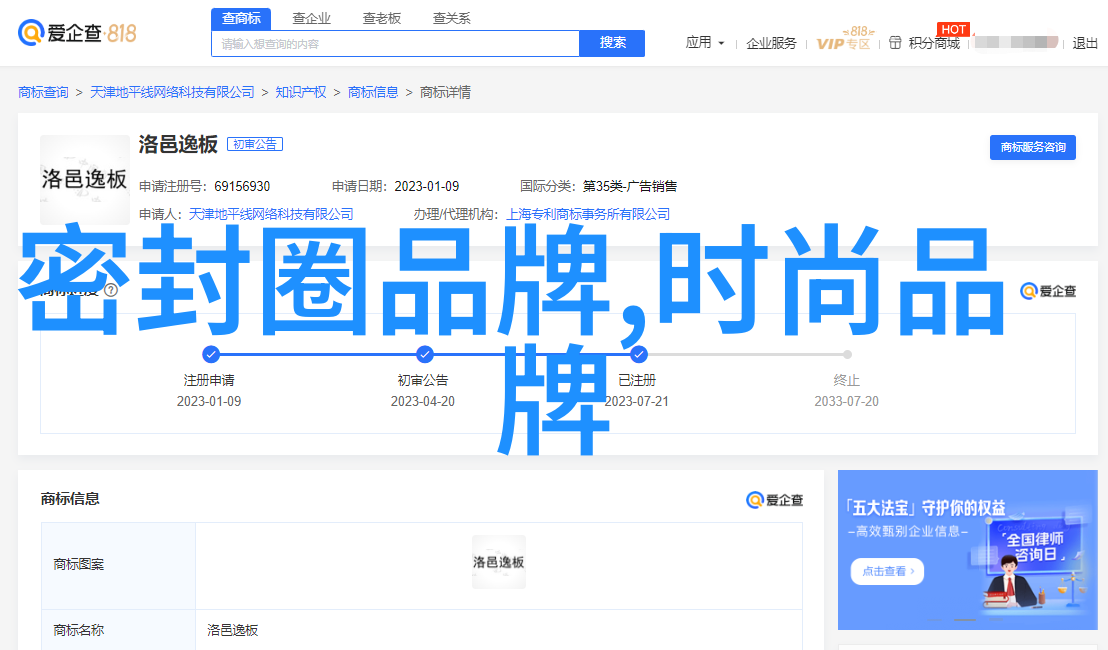Viewport: 1108px width, 650px height.
Task: Click the 第35类-广告销售 classification text
Action: (630, 187)
